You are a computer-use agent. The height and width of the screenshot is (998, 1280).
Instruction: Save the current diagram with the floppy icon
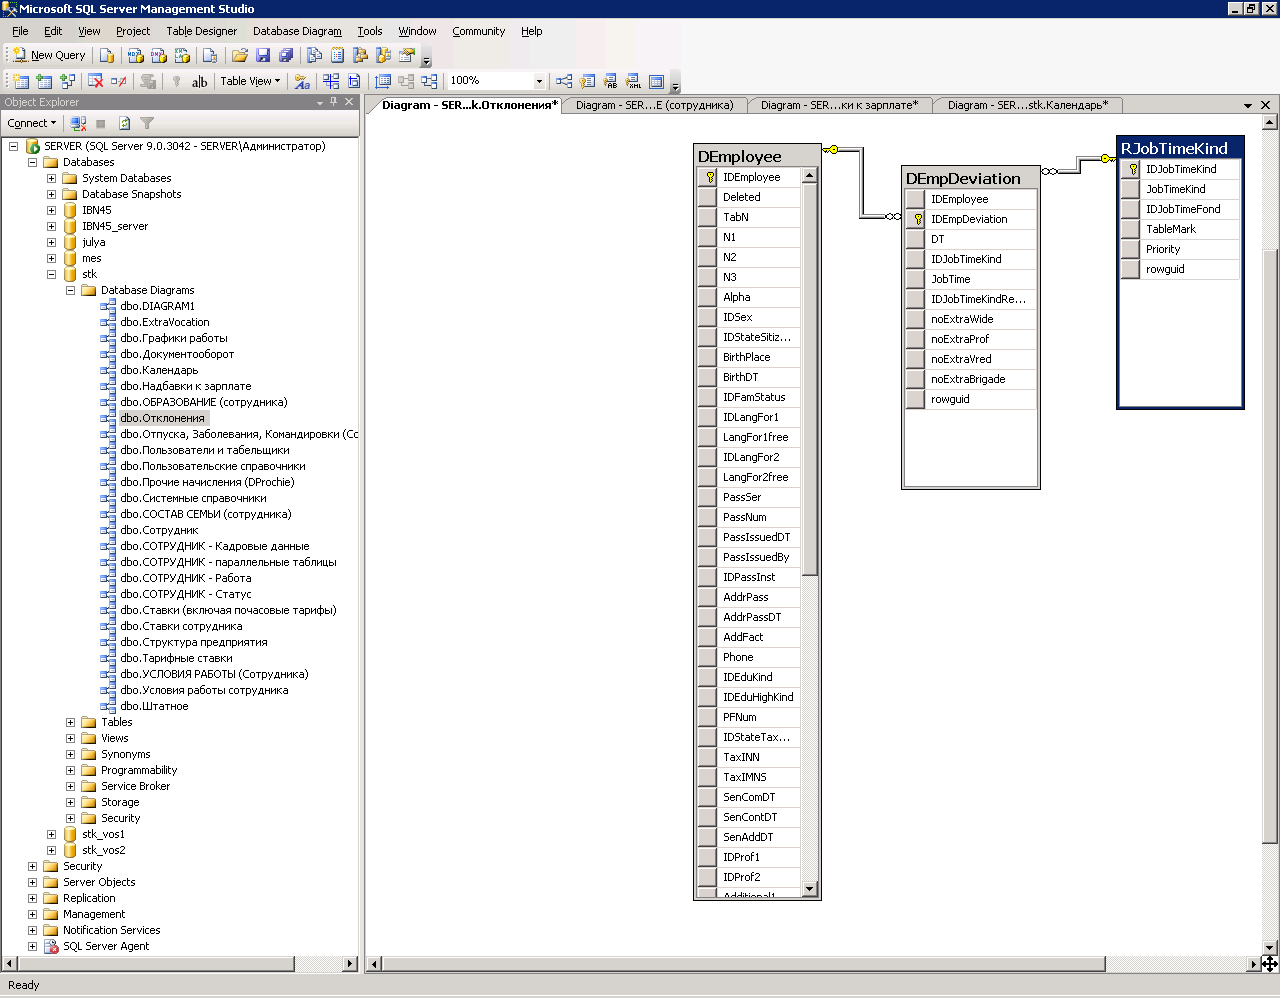pyautogui.click(x=263, y=55)
